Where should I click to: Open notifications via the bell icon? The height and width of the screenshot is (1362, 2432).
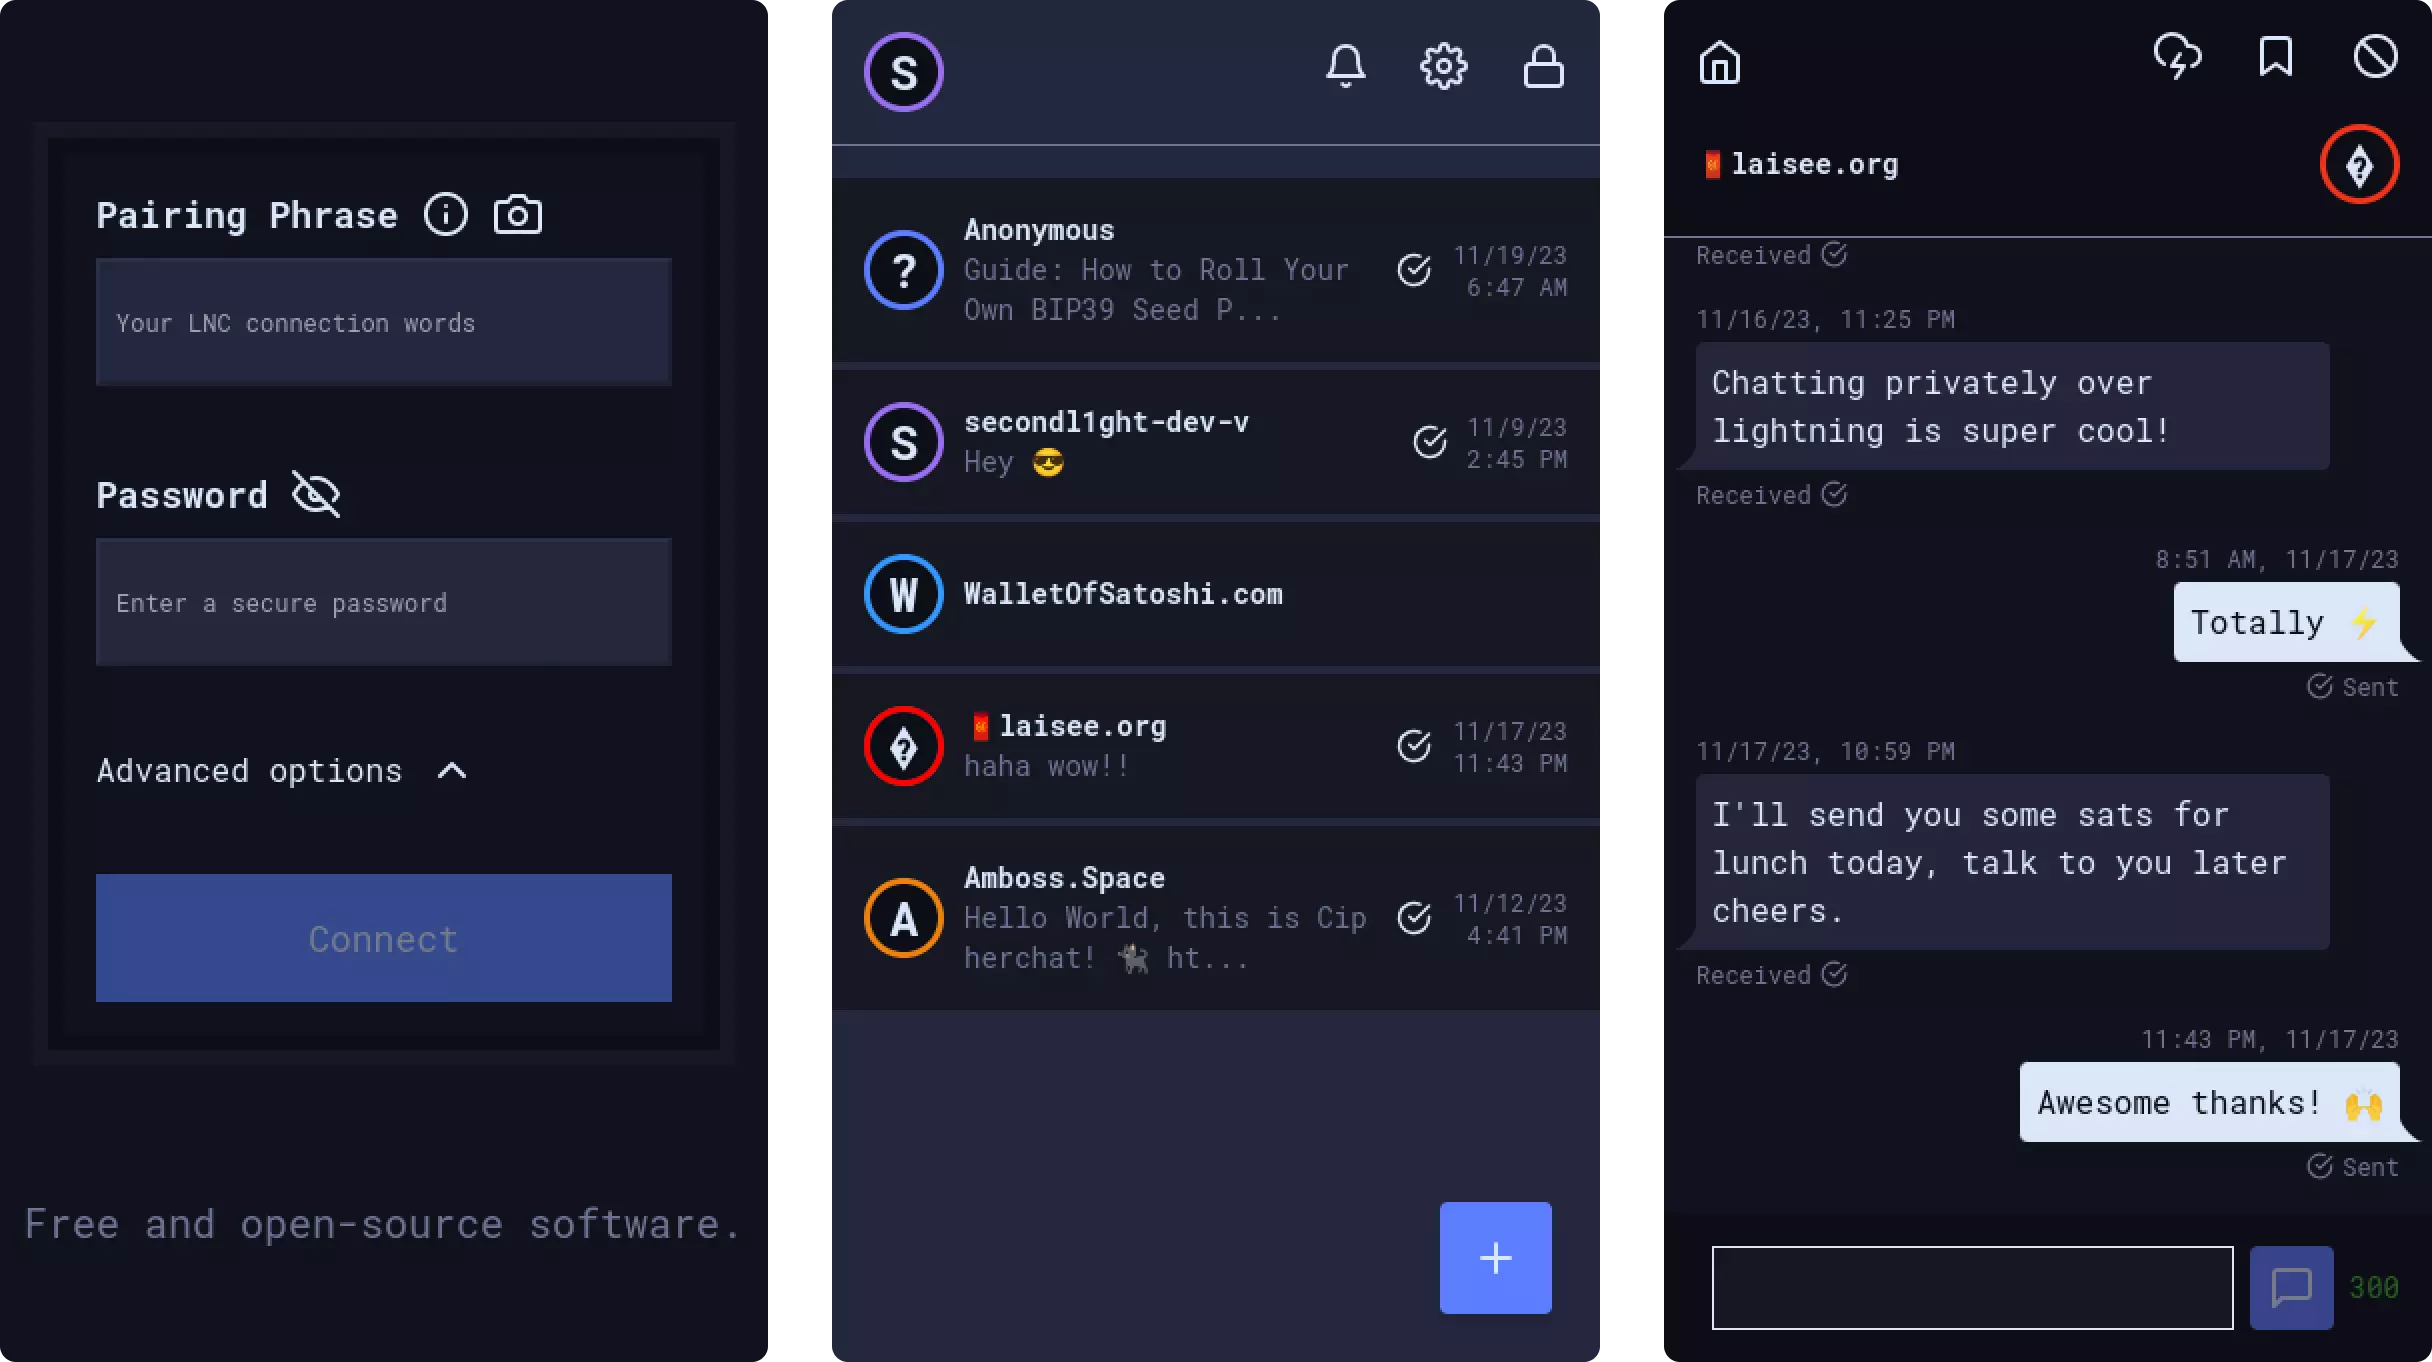(1345, 67)
